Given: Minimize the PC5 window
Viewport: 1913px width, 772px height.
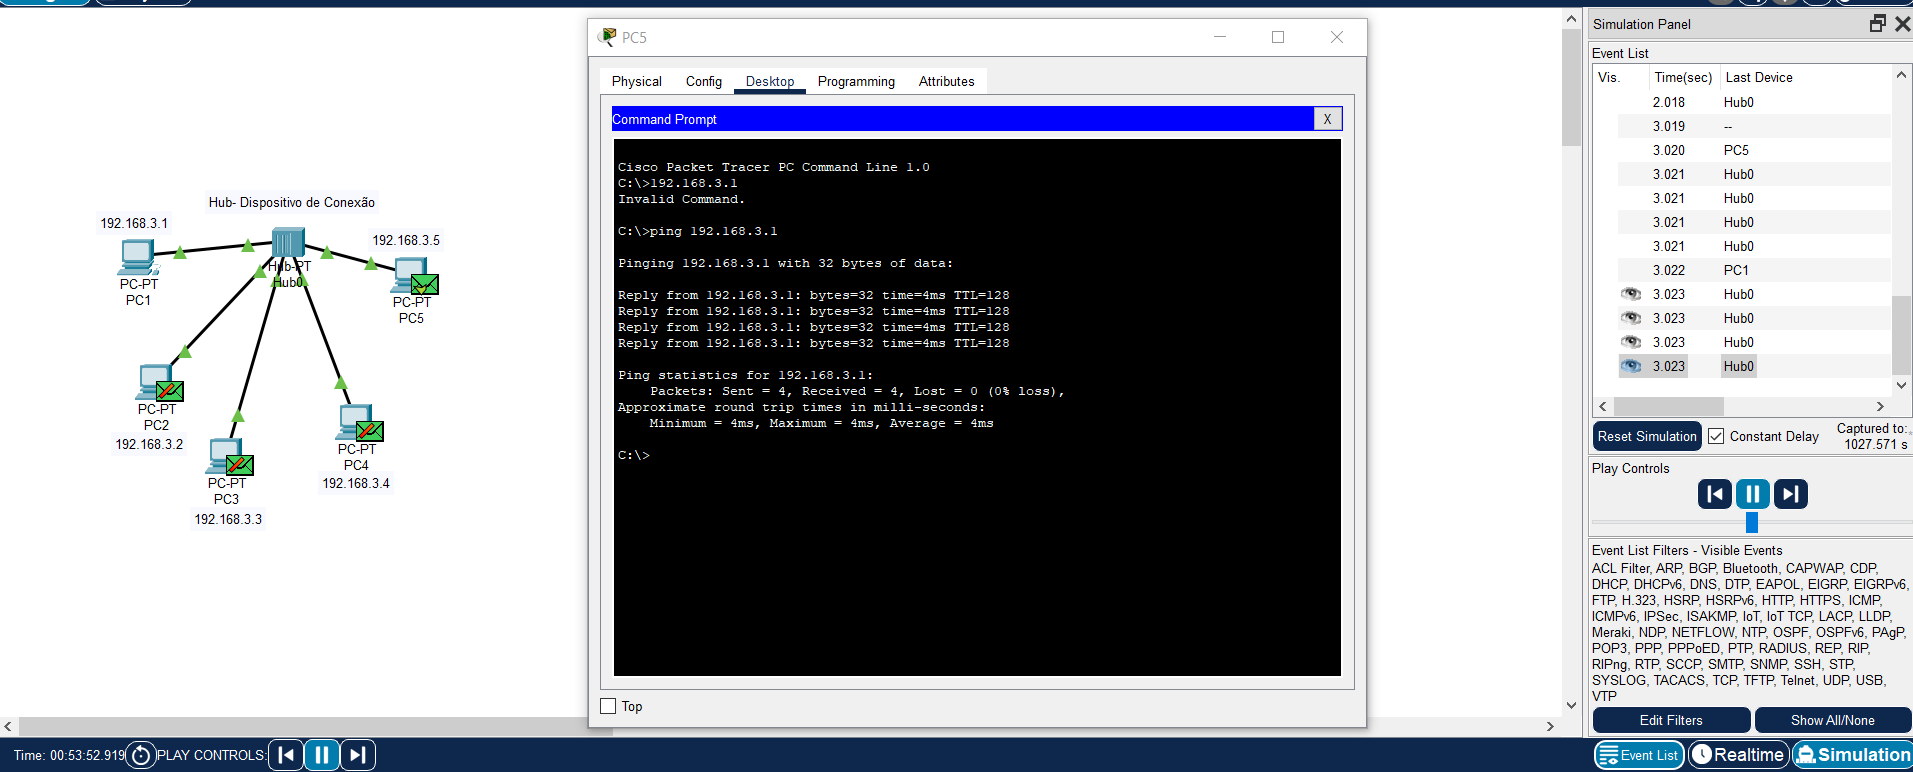Looking at the screenshot, I should click(x=1220, y=37).
